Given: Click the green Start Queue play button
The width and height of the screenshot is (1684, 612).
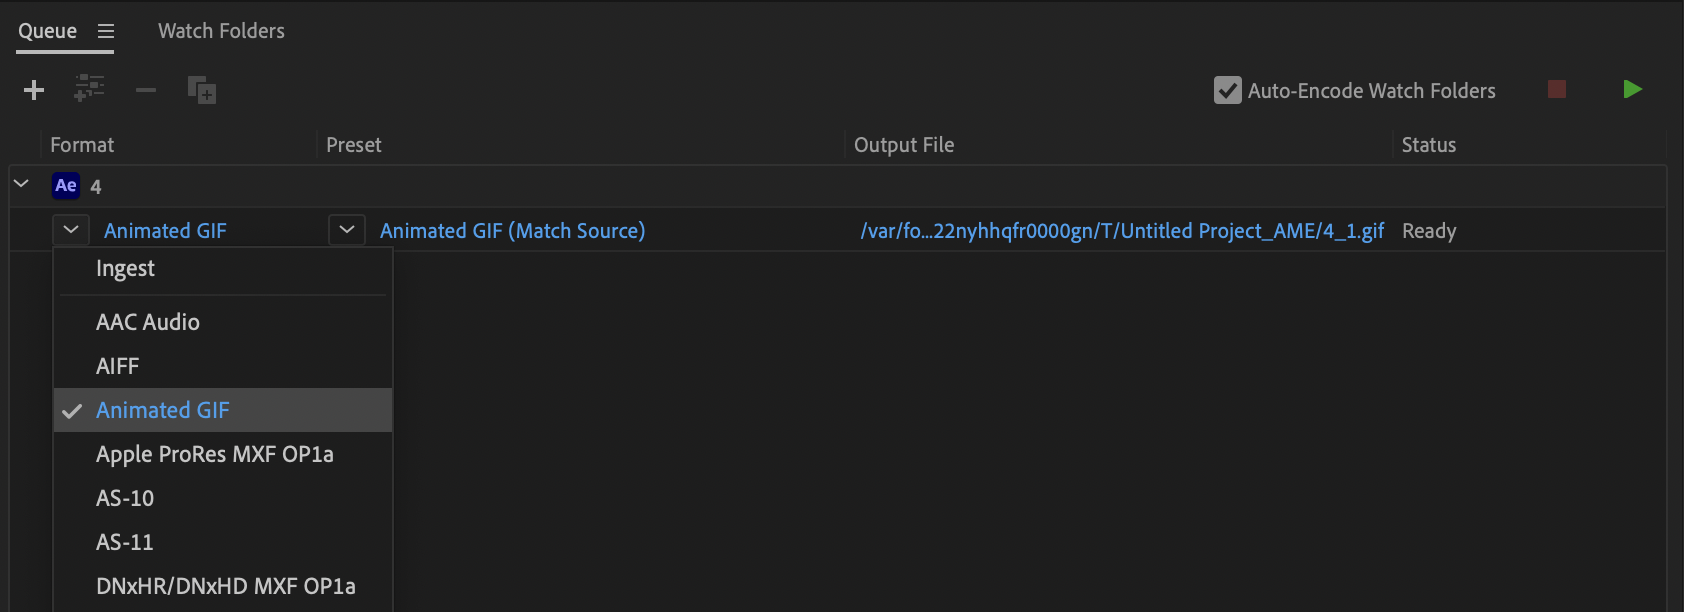Looking at the screenshot, I should click(1632, 89).
